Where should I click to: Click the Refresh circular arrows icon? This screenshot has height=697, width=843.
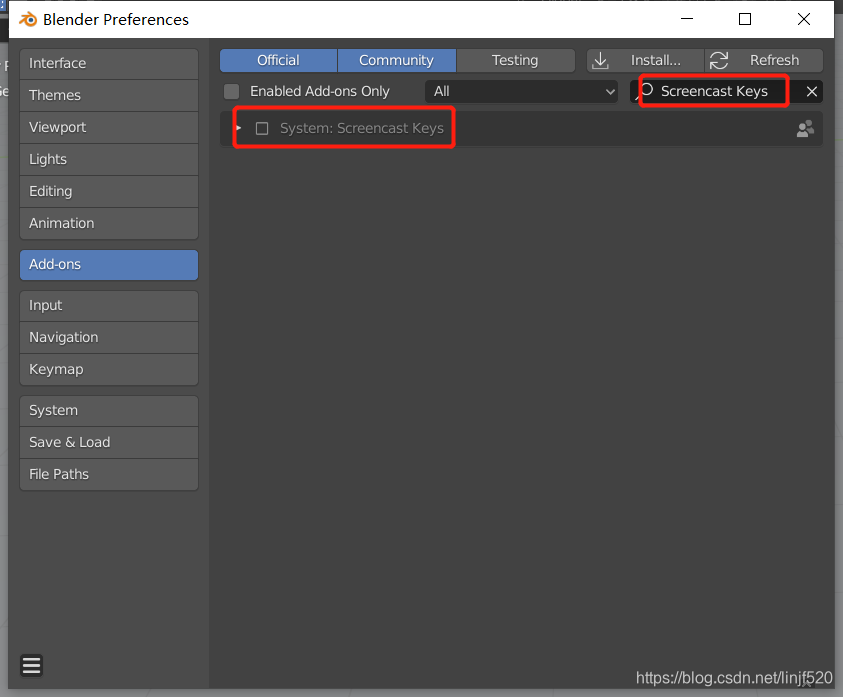click(719, 61)
